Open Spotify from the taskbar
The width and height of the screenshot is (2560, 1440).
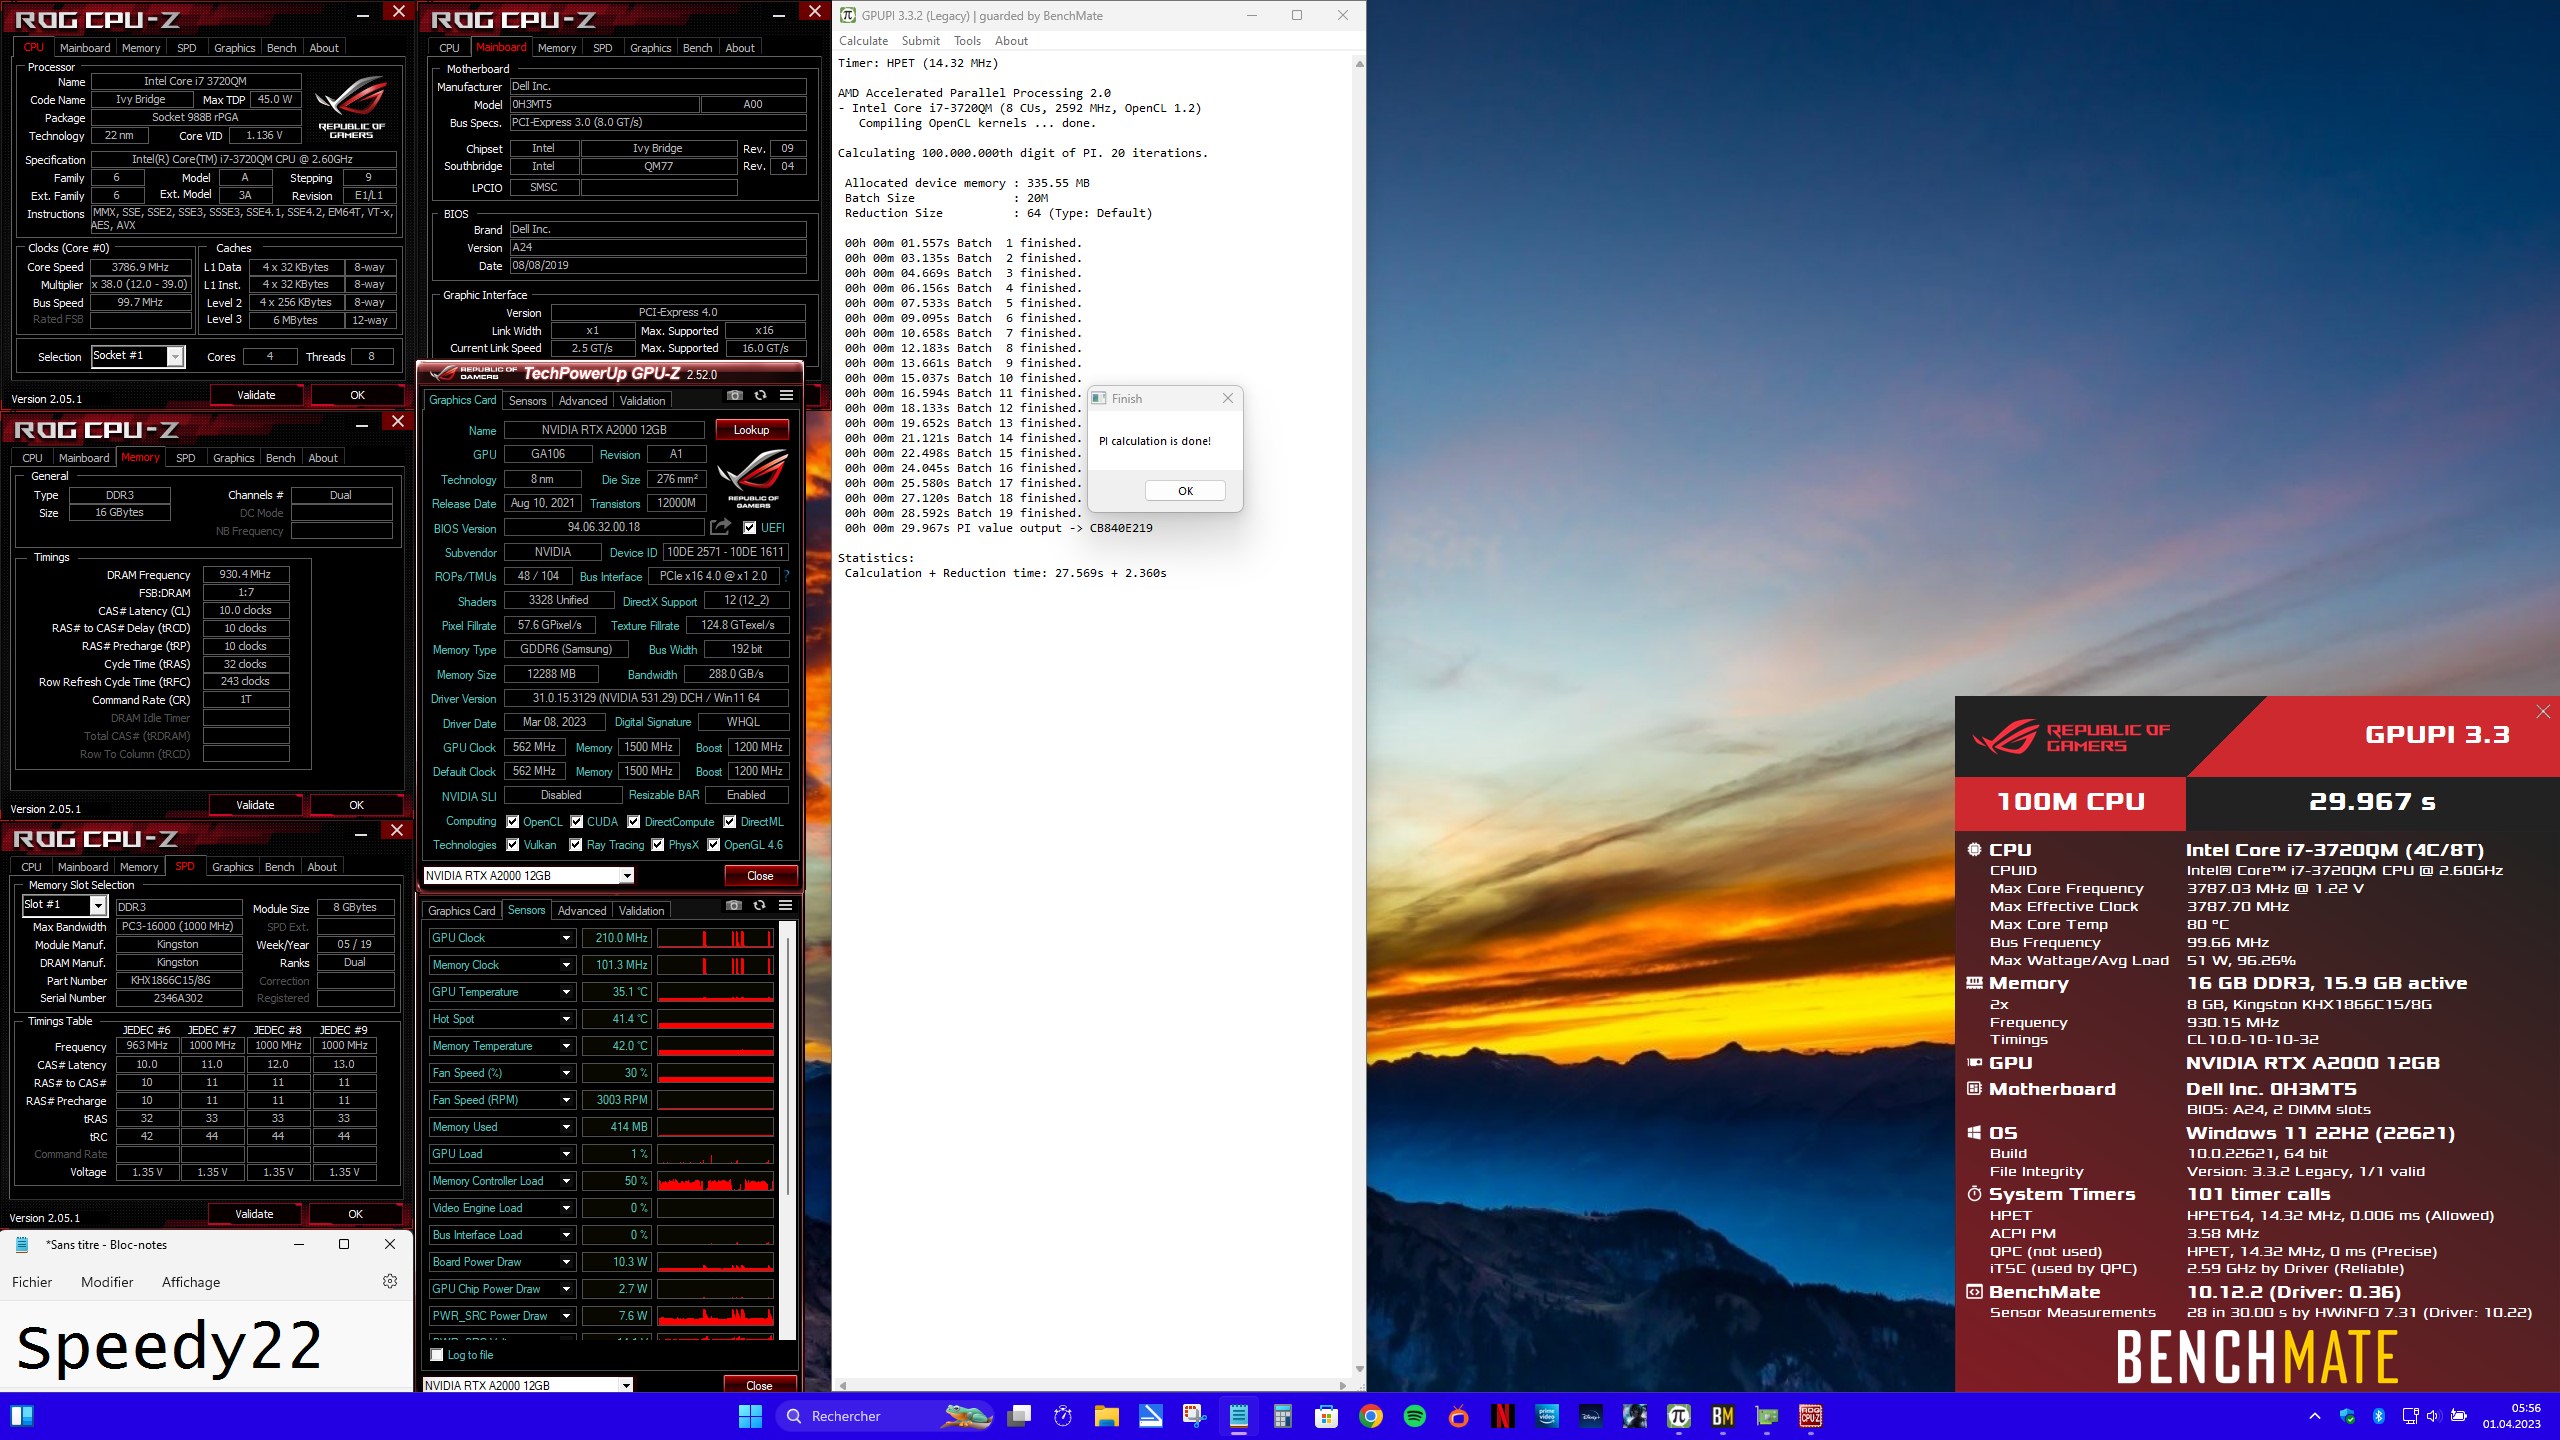coord(1415,1416)
